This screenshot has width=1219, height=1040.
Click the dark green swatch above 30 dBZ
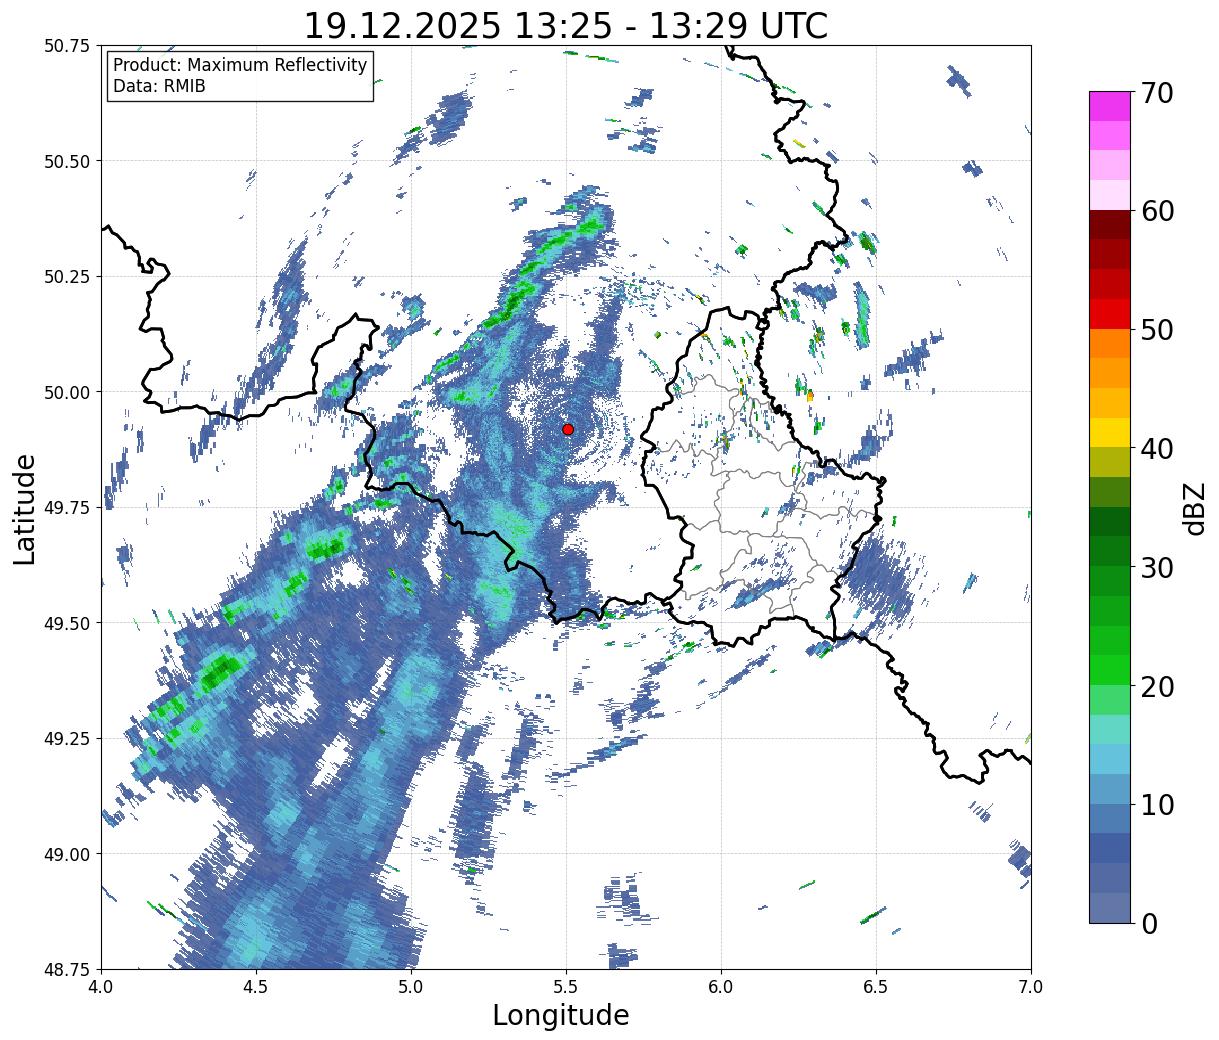[1110, 521]
